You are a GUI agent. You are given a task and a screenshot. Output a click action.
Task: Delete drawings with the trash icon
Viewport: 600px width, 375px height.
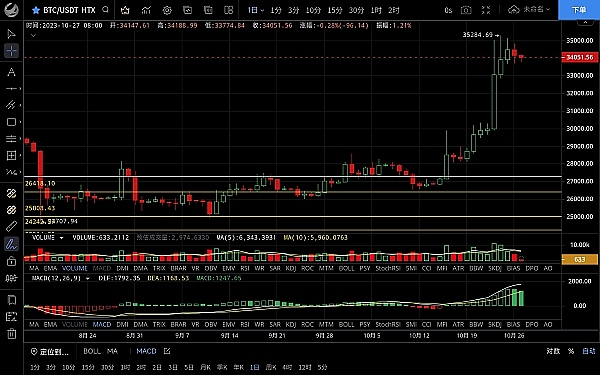pos(11,333)
